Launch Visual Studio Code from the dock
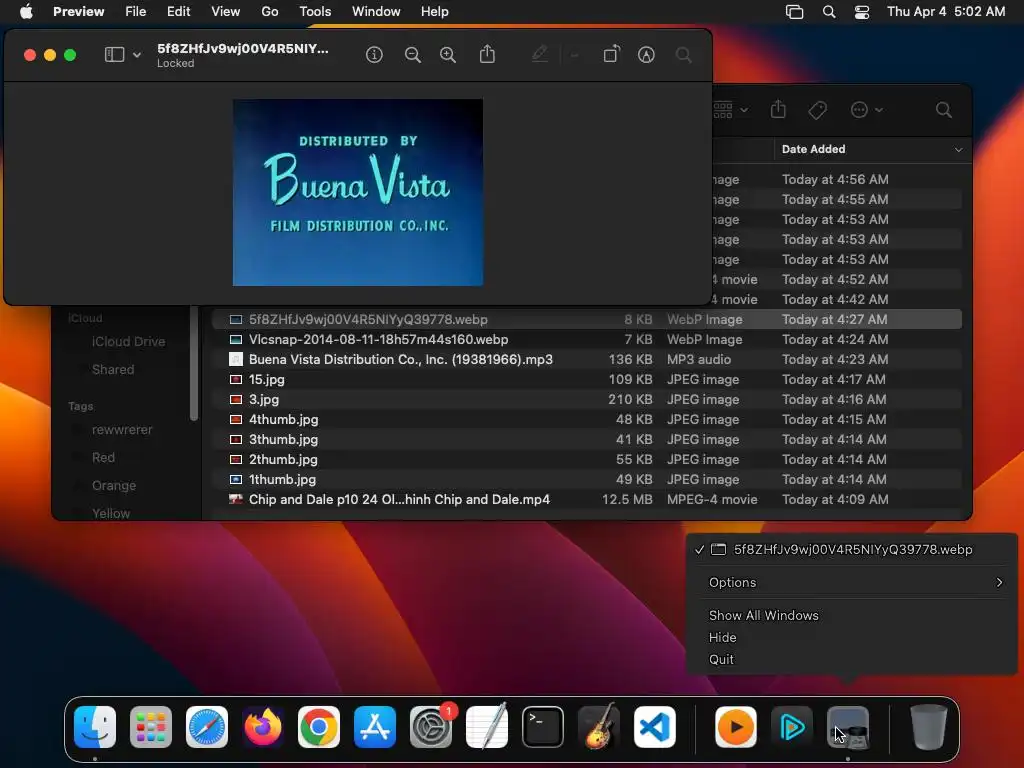 (654, 727)
